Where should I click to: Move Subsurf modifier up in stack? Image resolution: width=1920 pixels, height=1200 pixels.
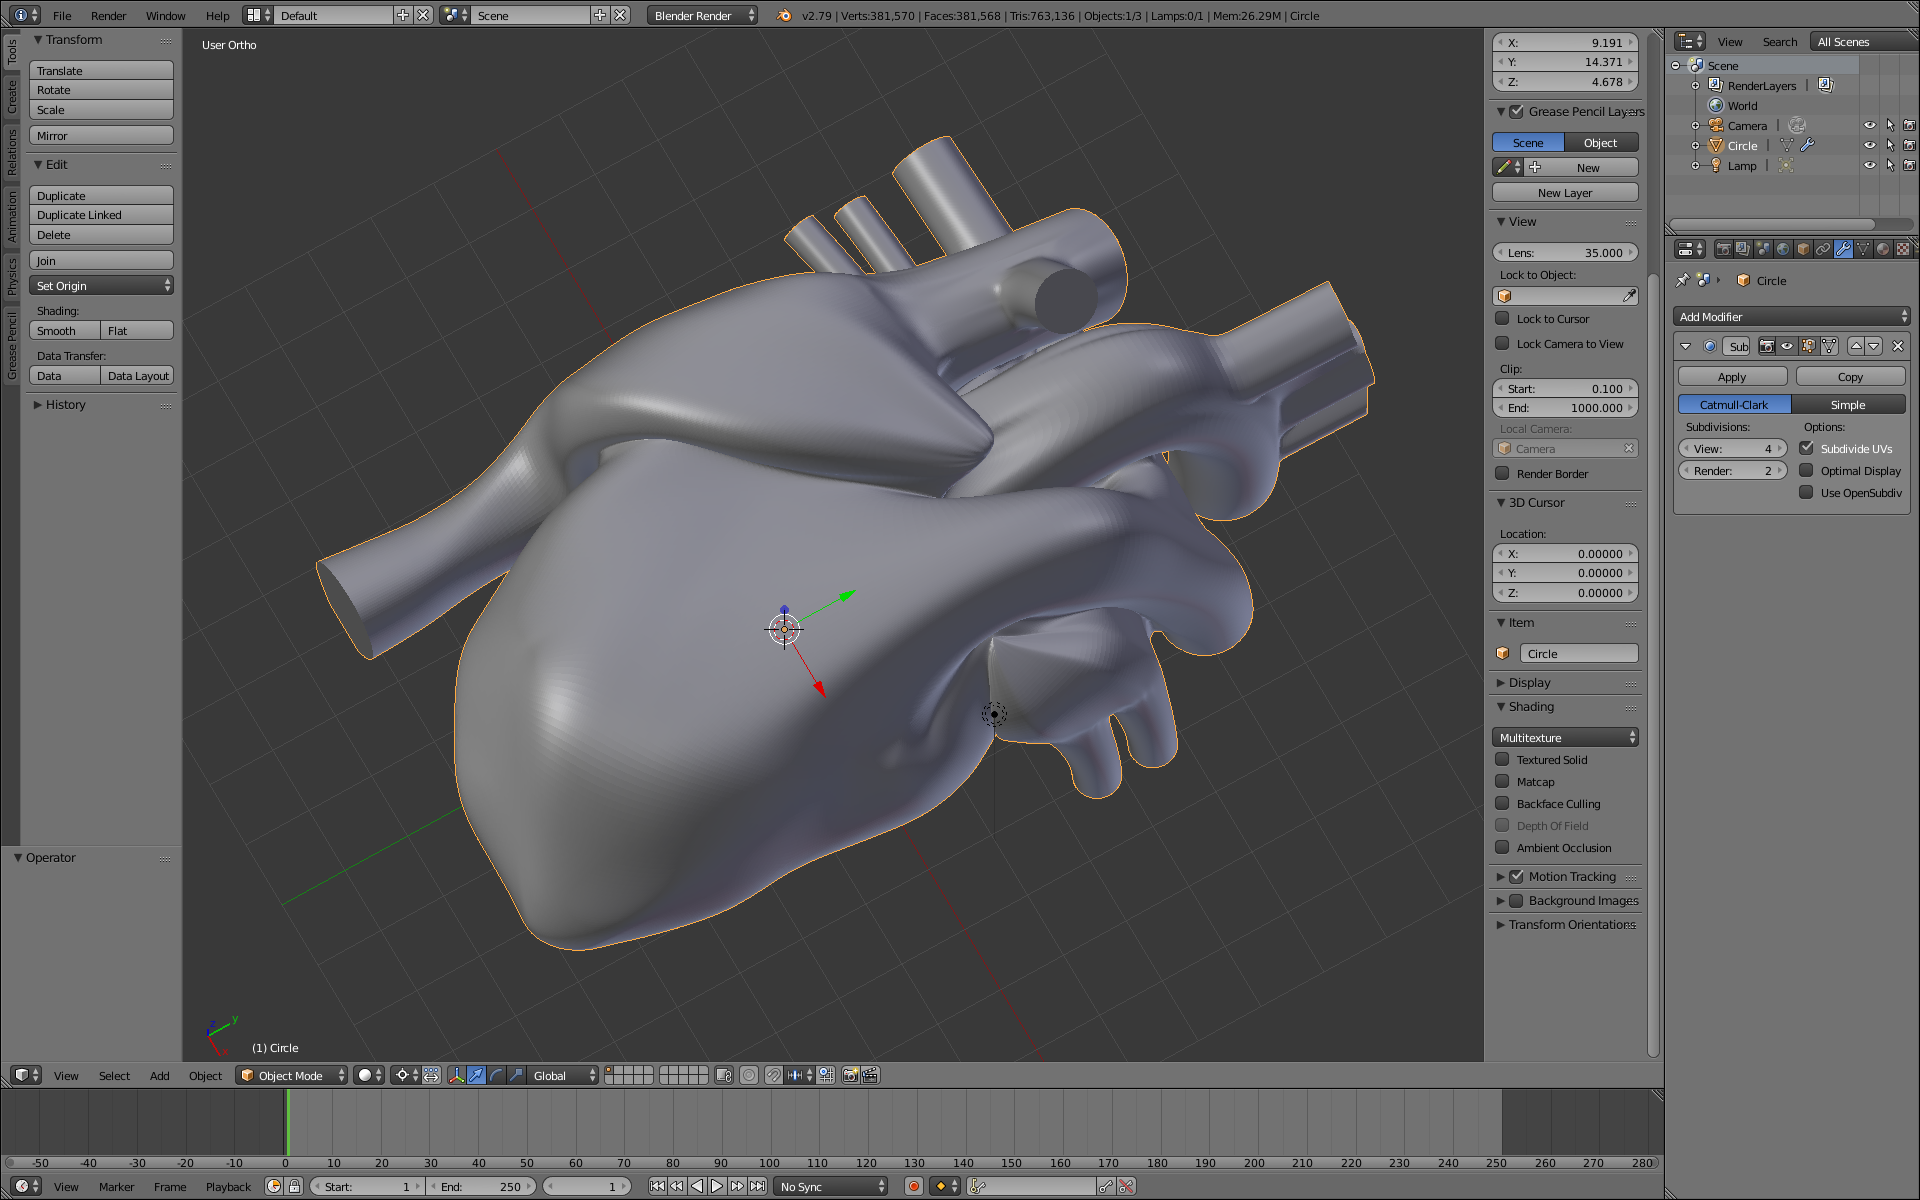pyautogui.click(x=1856, y=347)
